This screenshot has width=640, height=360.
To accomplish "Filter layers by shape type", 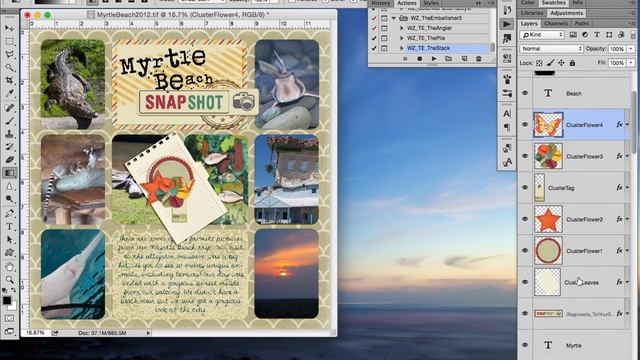I will pyautogui.click(x=609, y=35).
